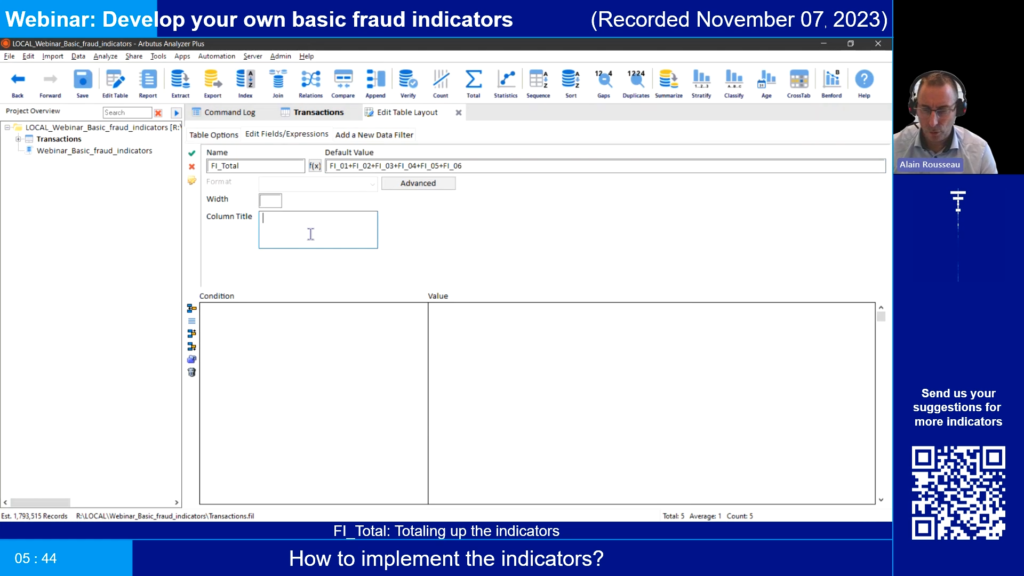Open the Duplicates tool
The width and height of the screenshot is (1024, 576).
pyautogui.click(x=636, y=84)
